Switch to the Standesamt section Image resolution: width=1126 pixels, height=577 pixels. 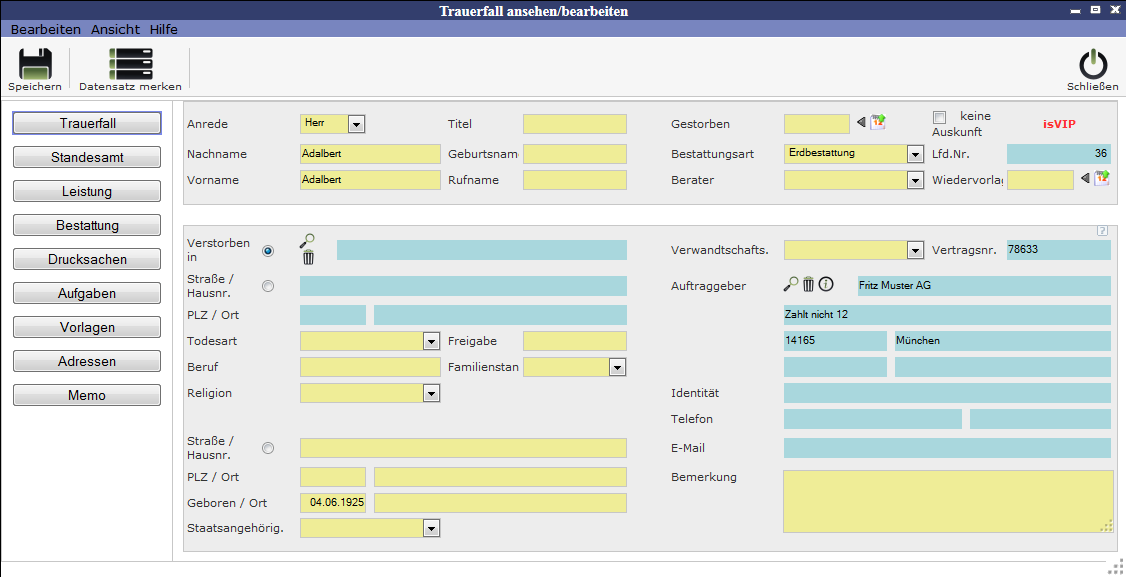coord(87,158)
